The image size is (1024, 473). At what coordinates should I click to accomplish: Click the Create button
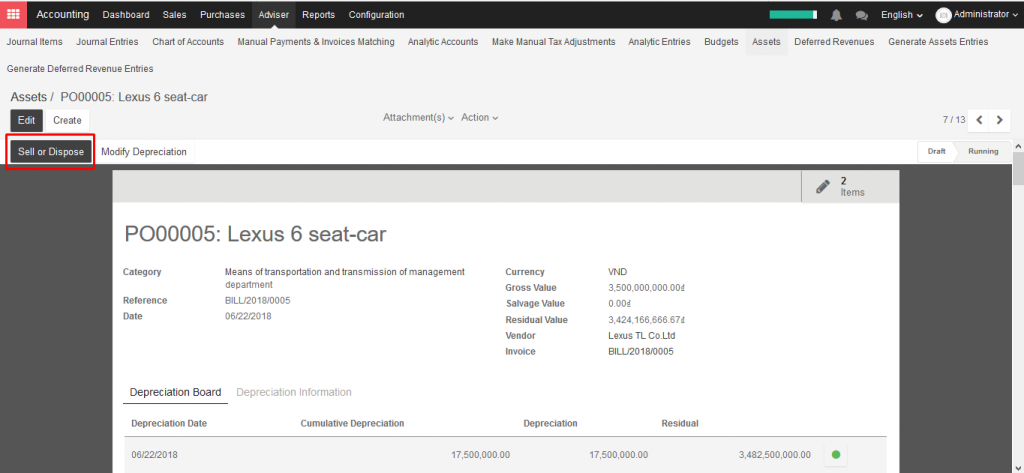point(67,120)
